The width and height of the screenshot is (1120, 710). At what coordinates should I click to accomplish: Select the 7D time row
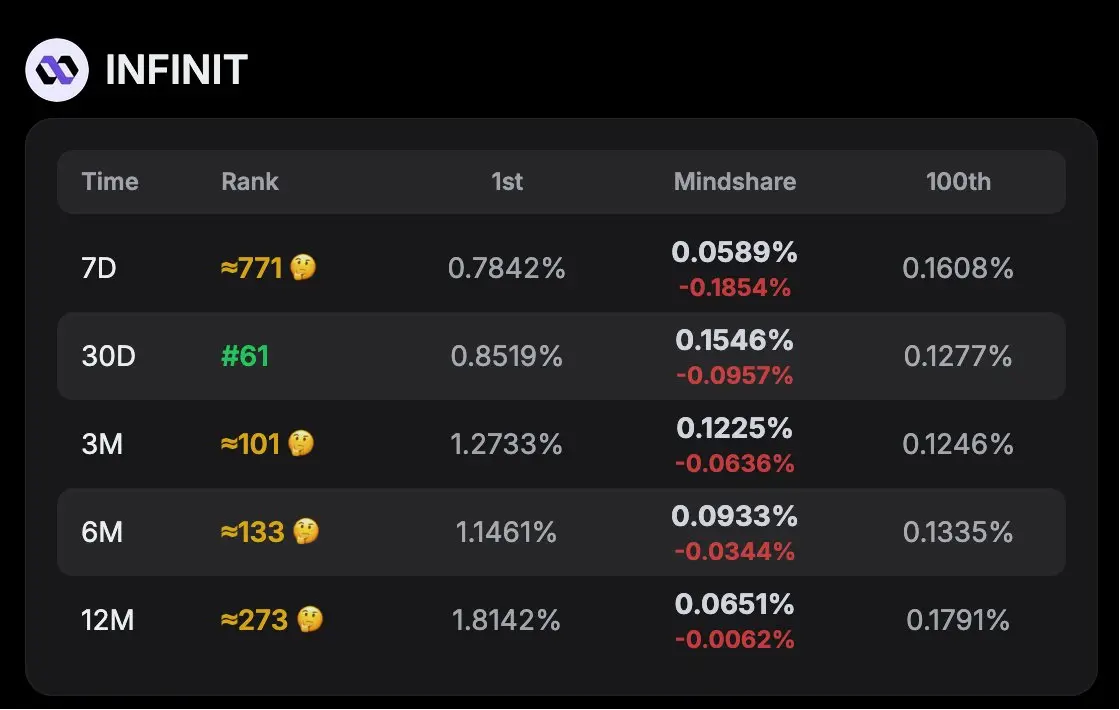point(561,269)
